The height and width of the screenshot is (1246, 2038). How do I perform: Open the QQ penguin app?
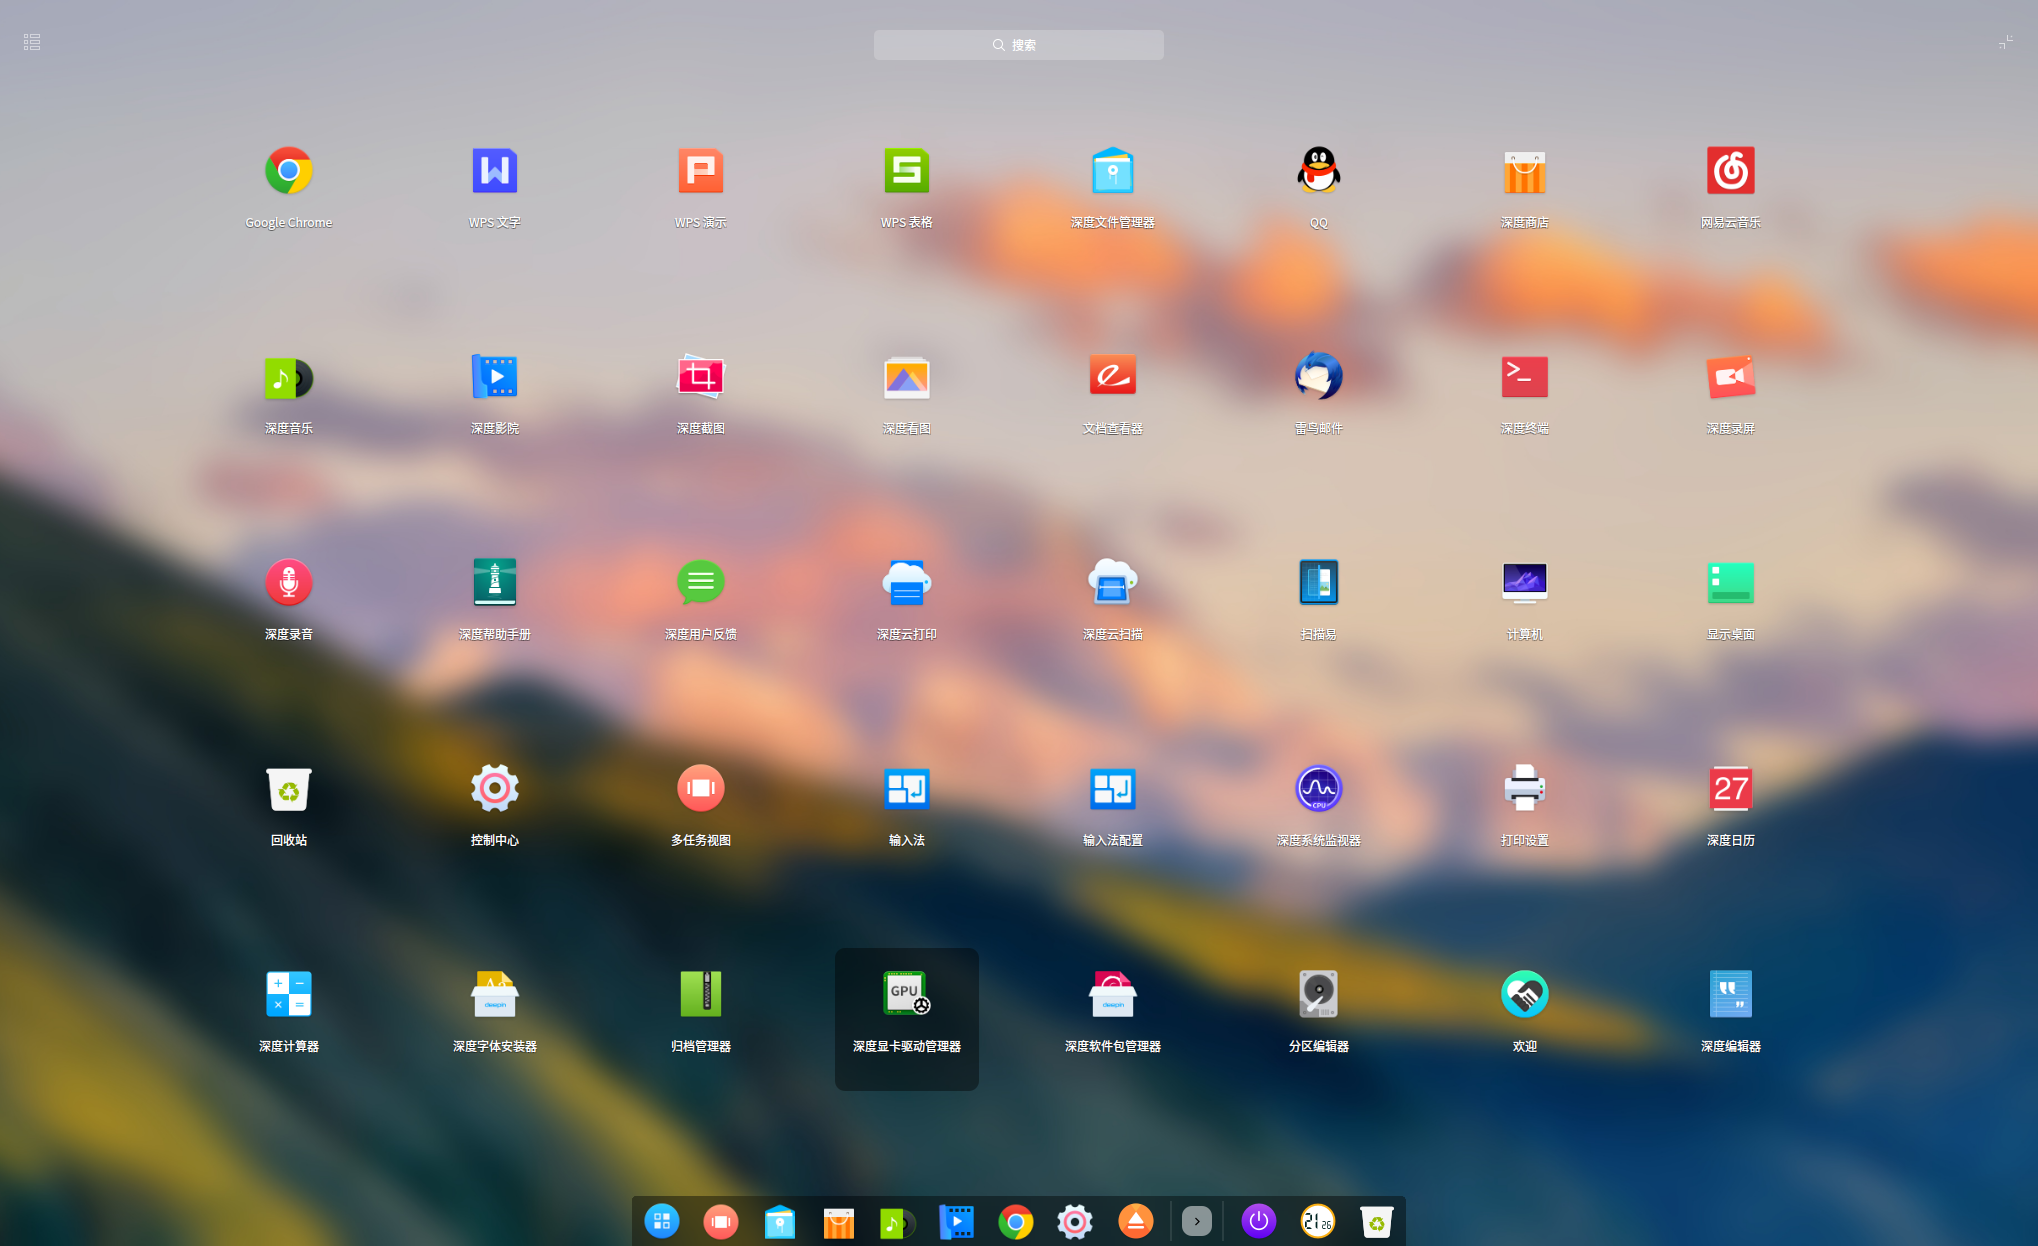tap(1318, 172)
